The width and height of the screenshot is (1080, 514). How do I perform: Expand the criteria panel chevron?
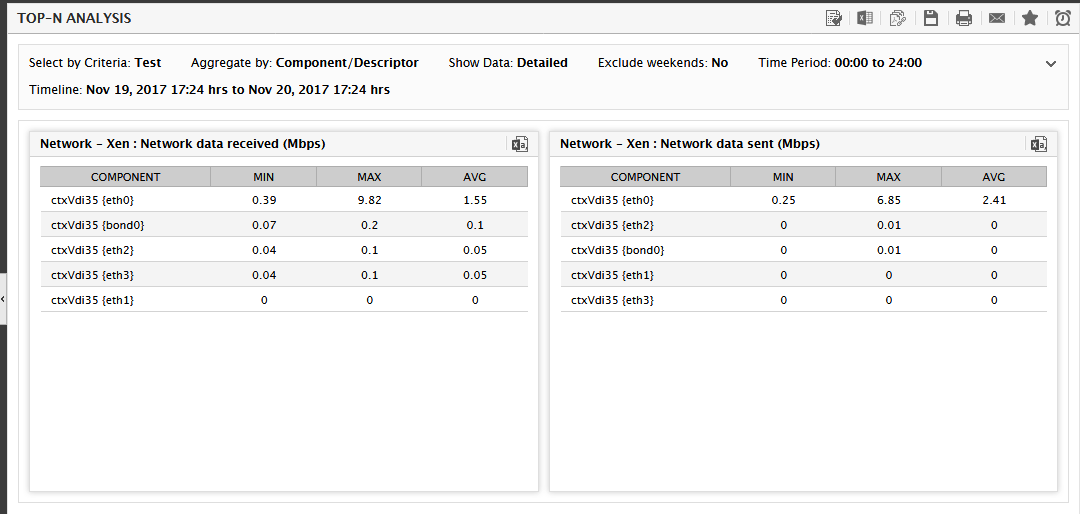coord(1050,64)
